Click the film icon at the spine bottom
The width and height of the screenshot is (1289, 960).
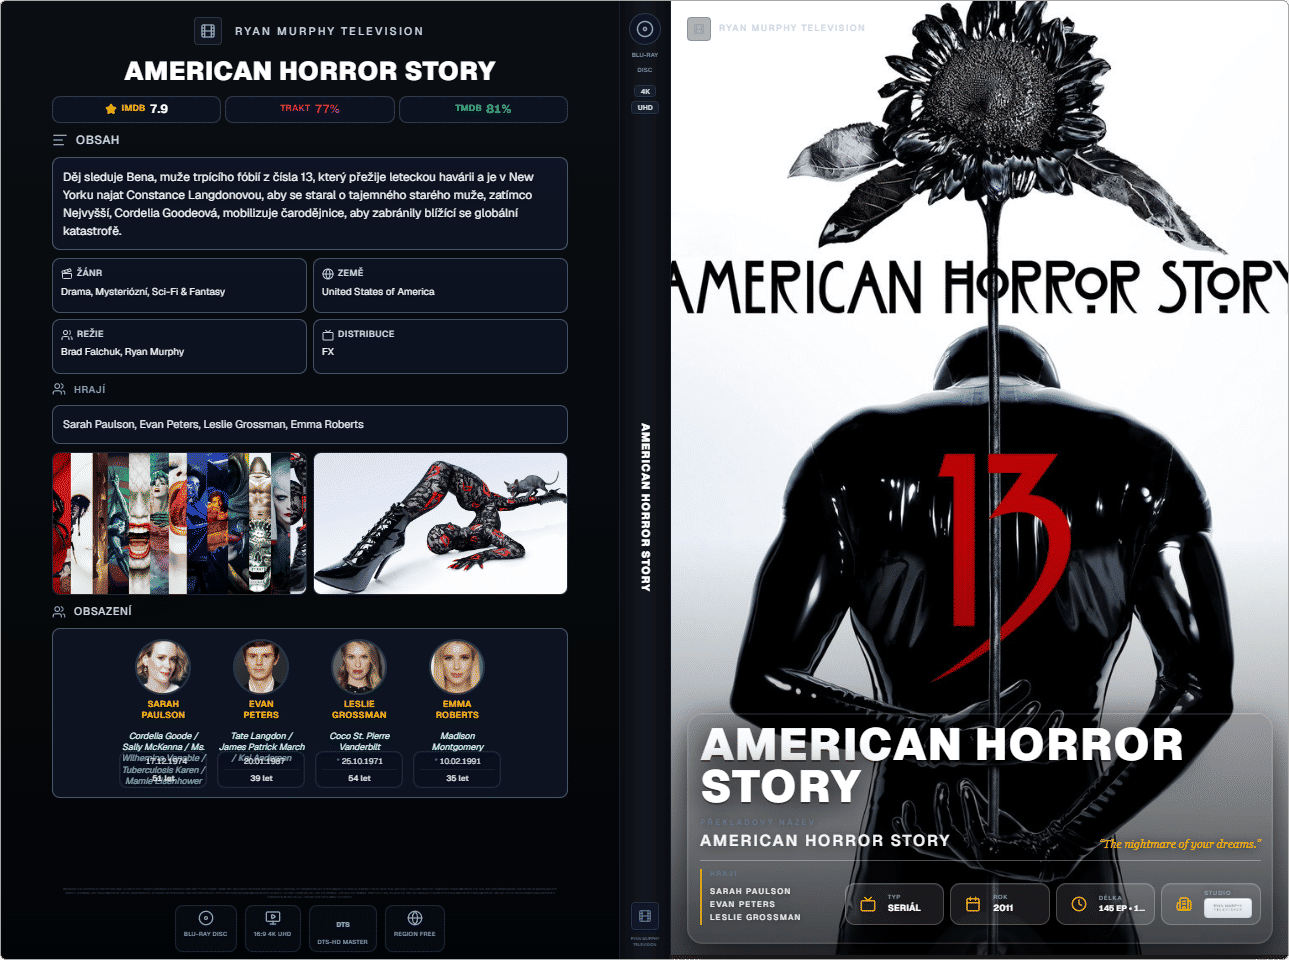pos(645,916)
